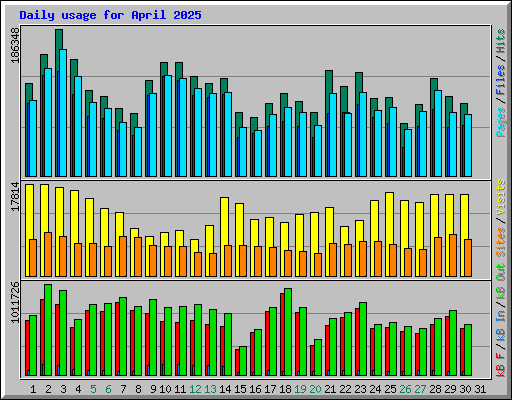Click the day 23 green kB Out bar
This screenshot has height=400, width=512.
[x=363, y=339]
